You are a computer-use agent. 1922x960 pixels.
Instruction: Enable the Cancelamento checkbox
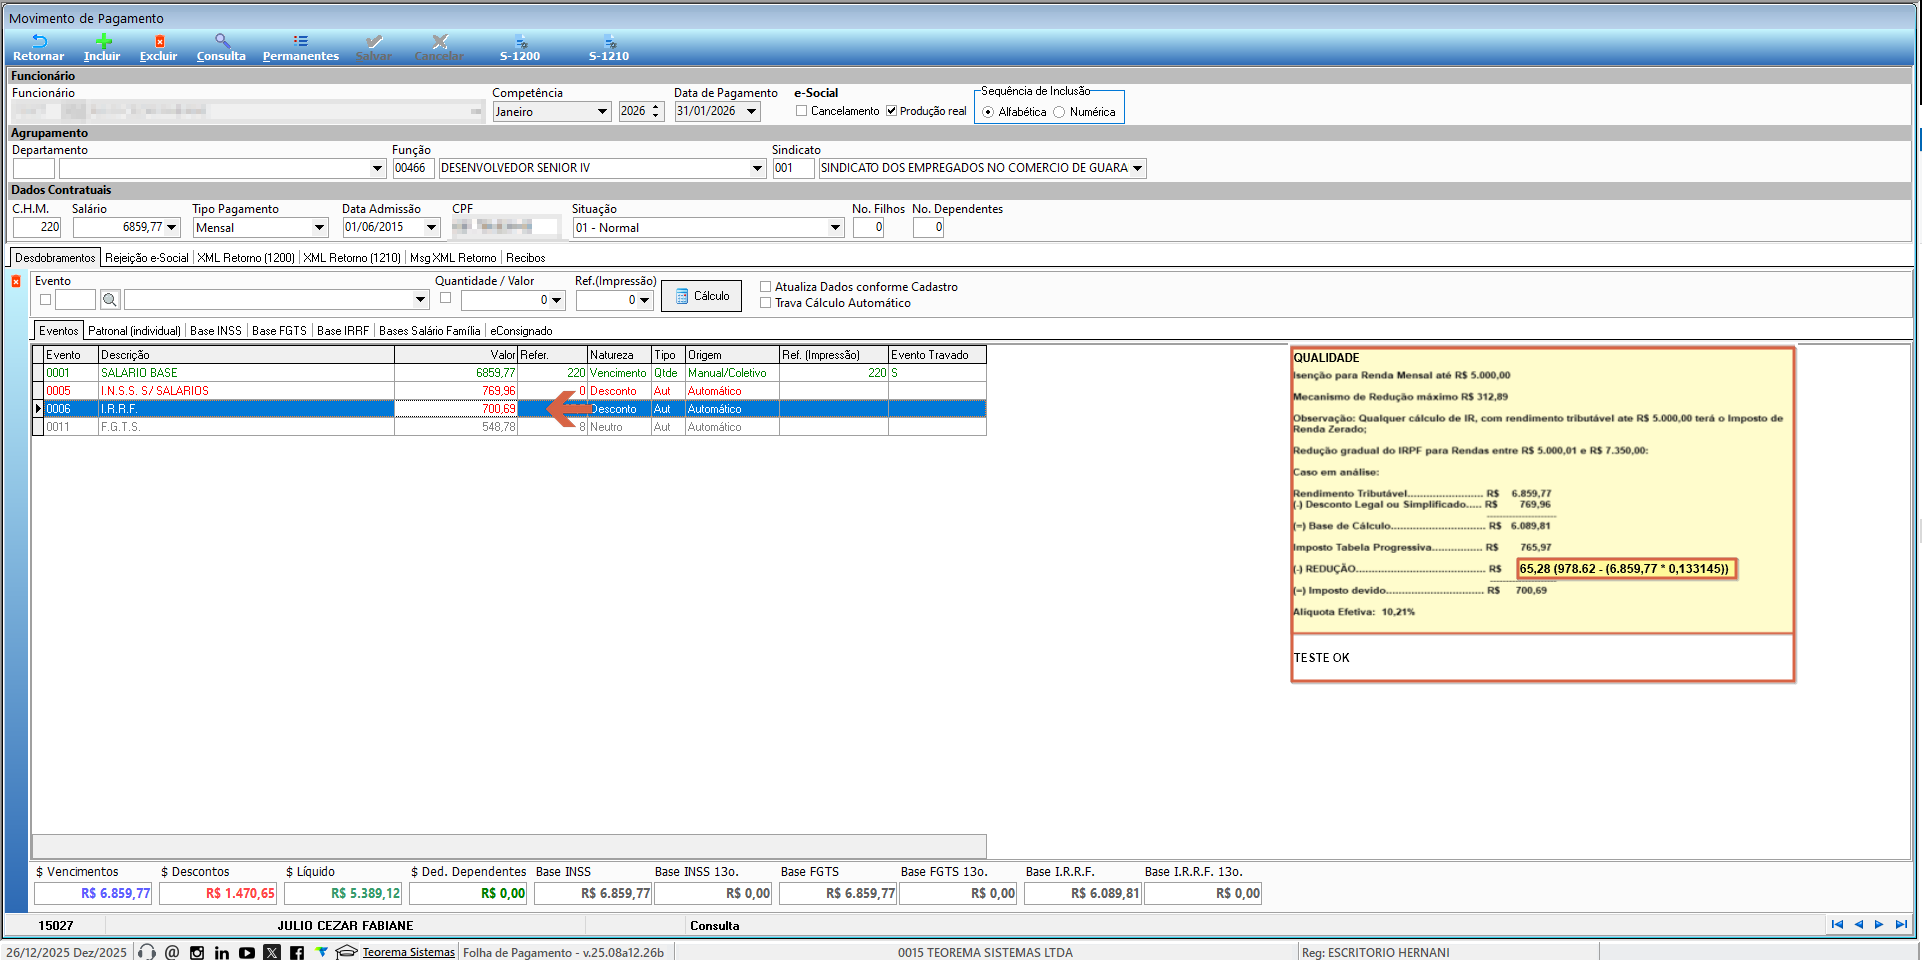pyautogui.click(x=802, y=111)
